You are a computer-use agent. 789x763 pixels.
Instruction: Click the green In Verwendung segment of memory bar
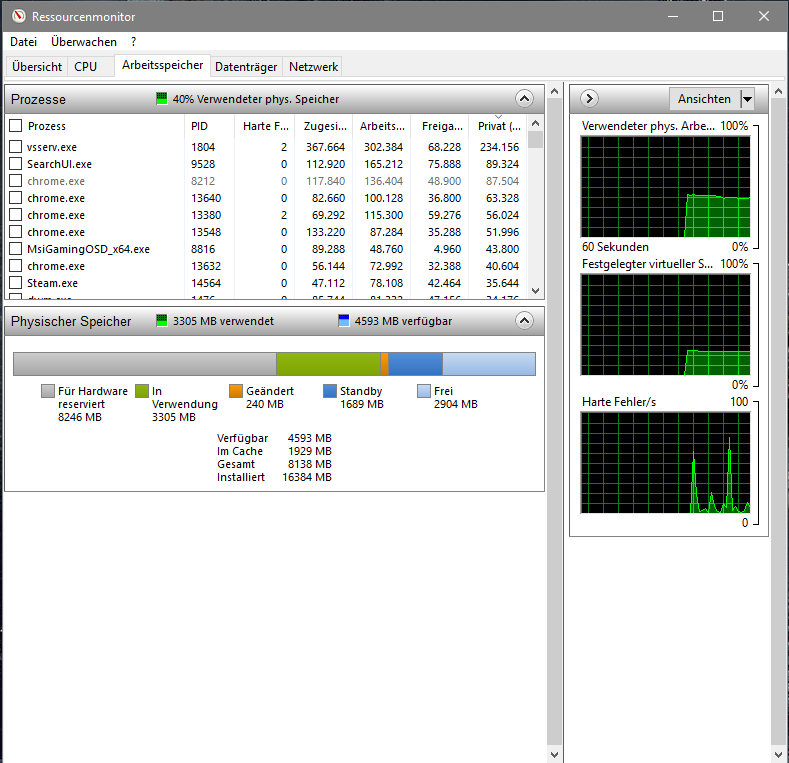pyautogui.click(x=329, y=364)
